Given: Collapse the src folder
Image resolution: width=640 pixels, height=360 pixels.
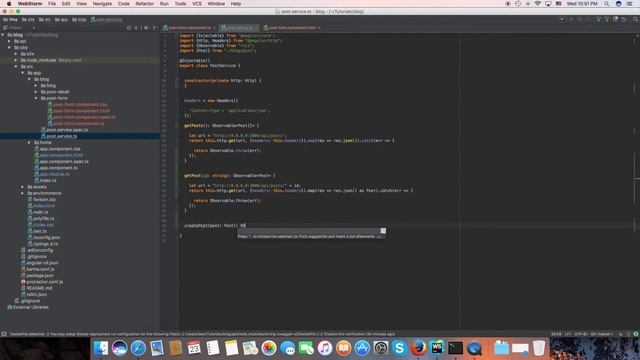Looking at the screenshot, I should pos(16,67).
